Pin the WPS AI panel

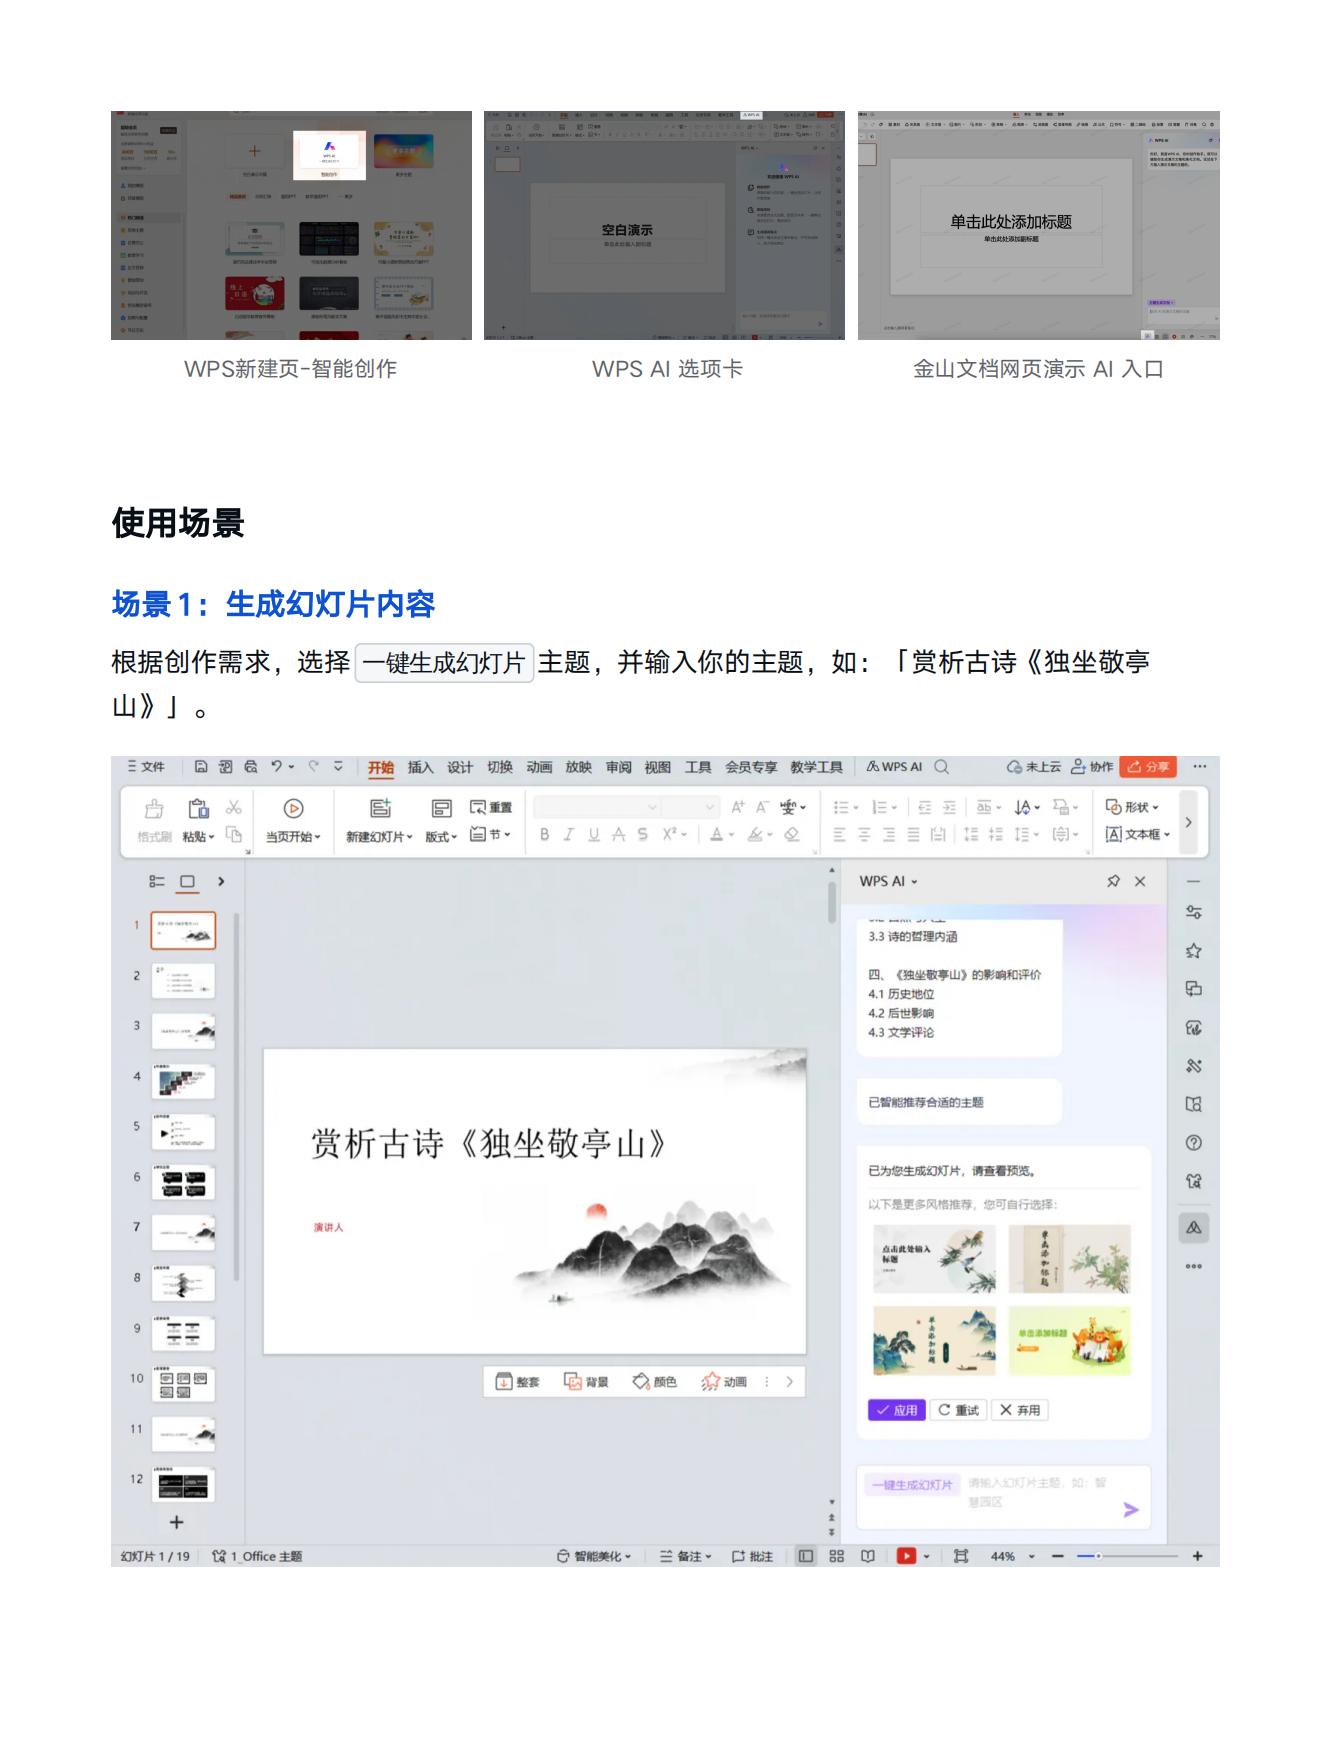tap(1113, 881)
